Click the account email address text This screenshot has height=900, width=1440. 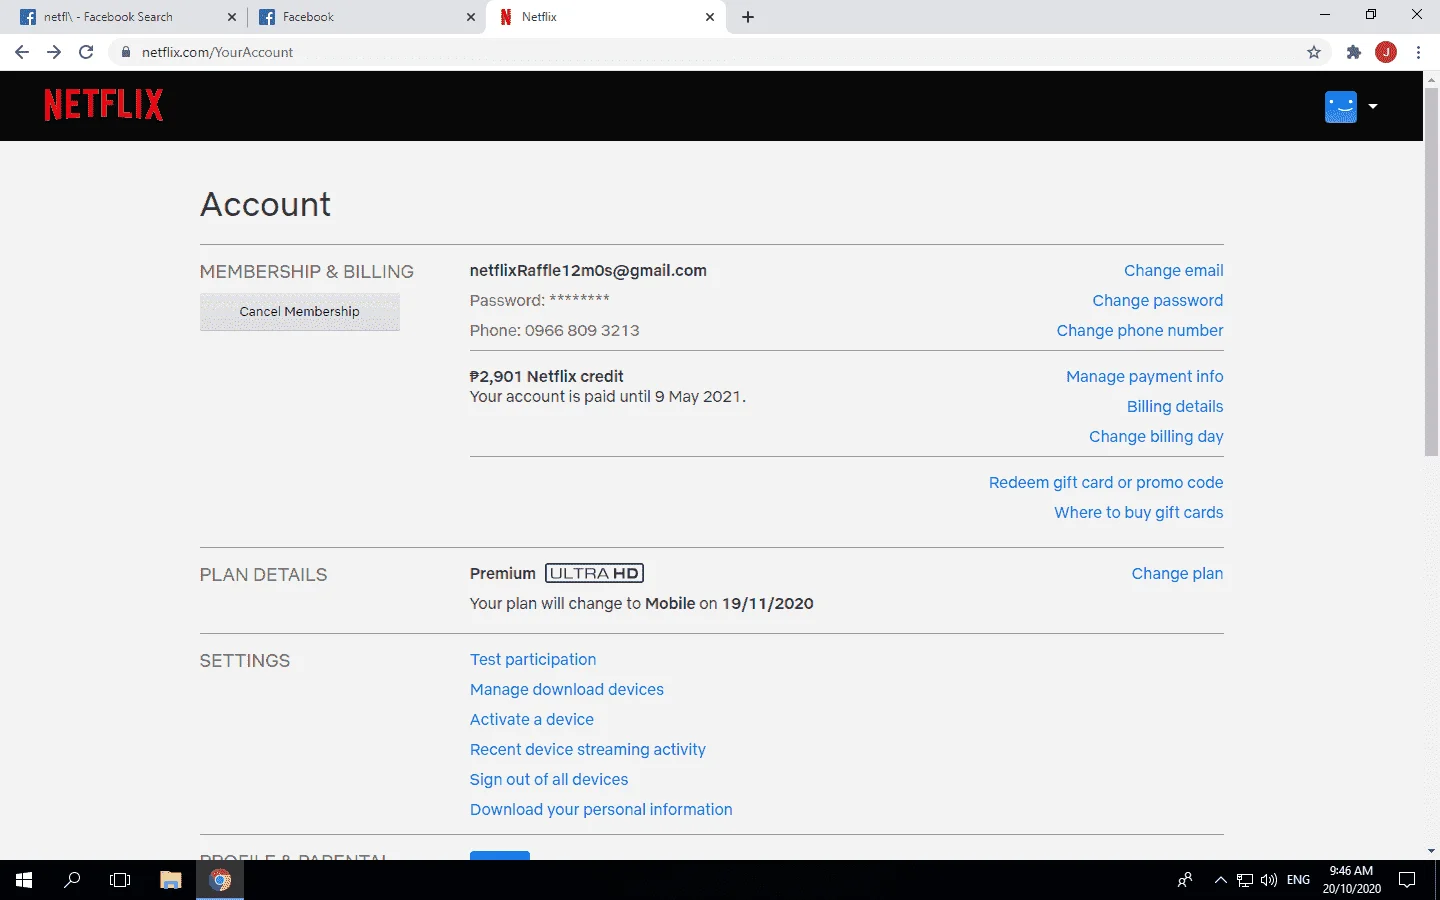point(588,270)
